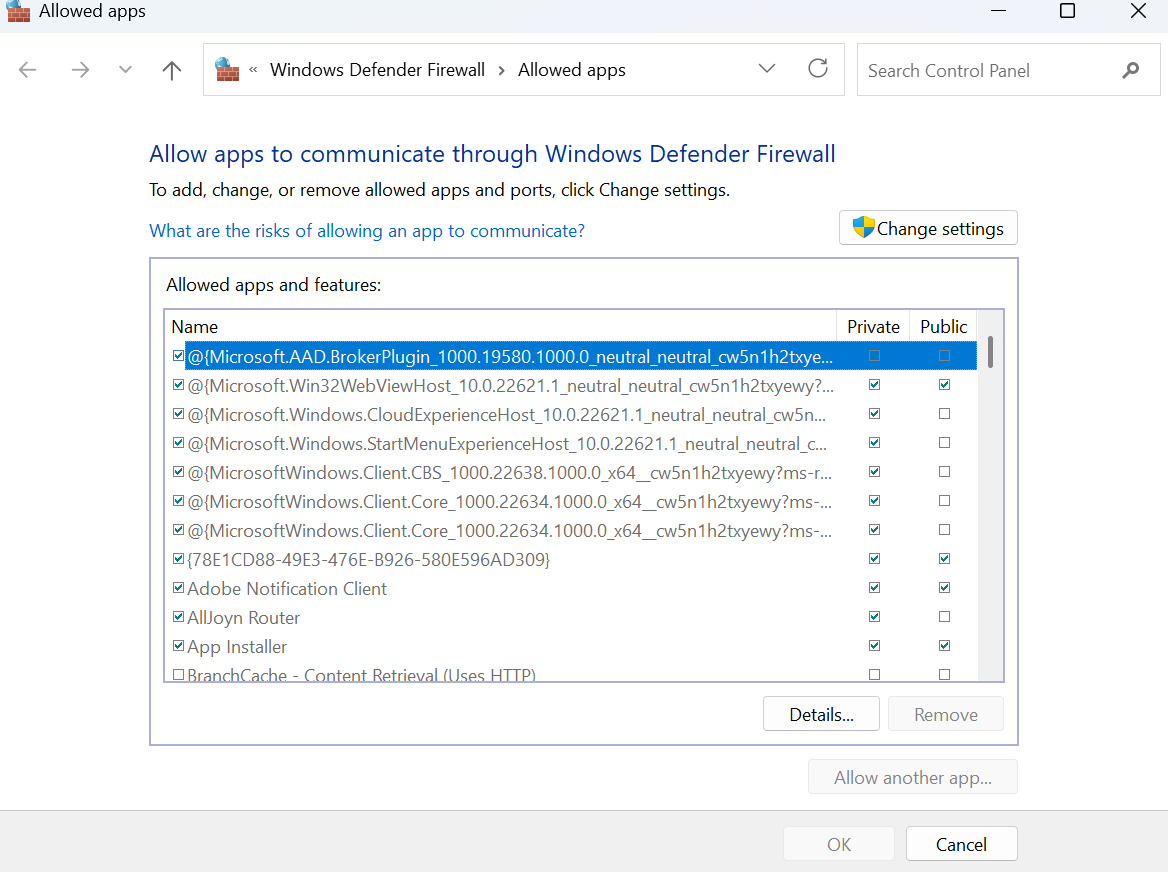Toggle Private checkbox for App Installer
The height and width of the screenshot is (872, 1168).
coord(875,646)
